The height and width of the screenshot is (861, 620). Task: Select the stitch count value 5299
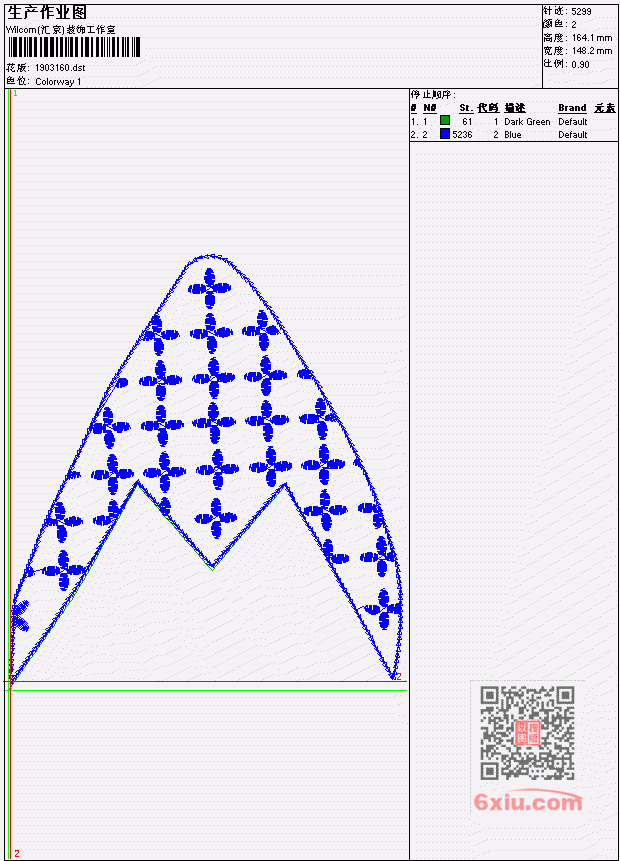tap(581, 12)
